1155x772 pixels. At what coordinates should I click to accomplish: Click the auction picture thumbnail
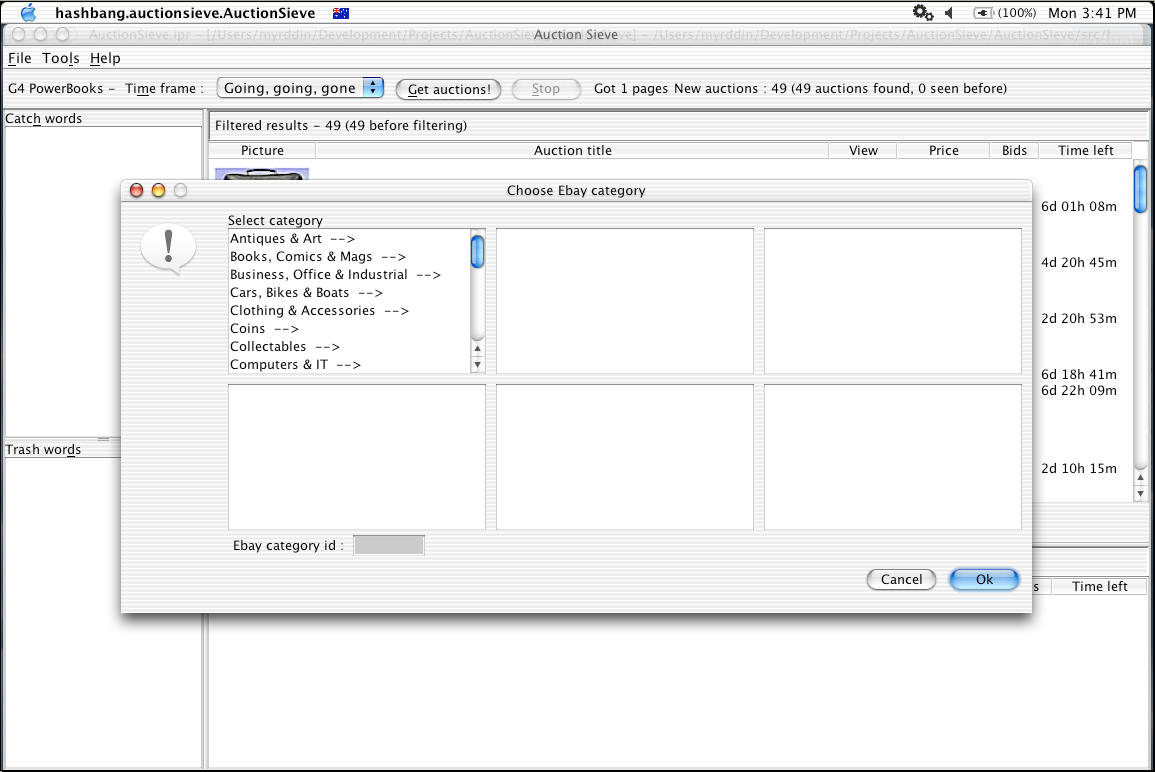tap(262, 174)
